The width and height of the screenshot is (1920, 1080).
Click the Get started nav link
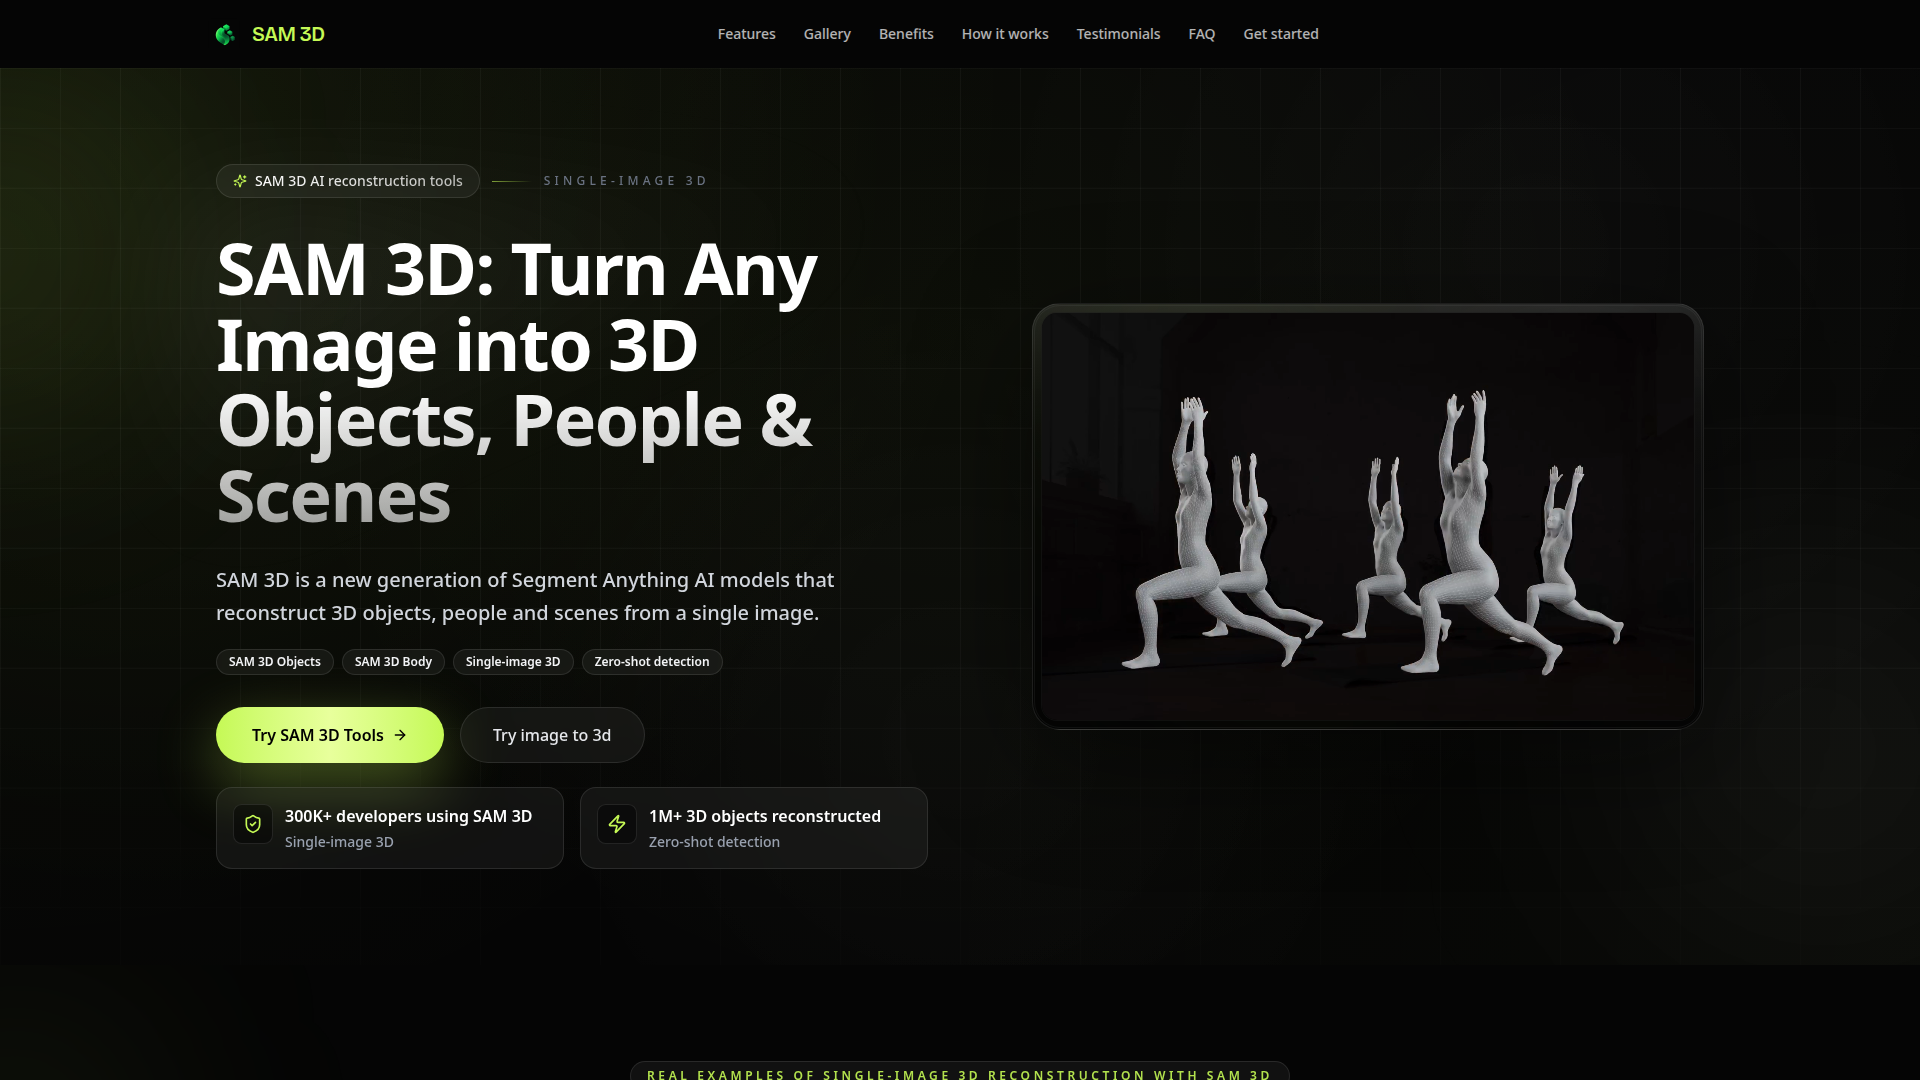click(1280, 34)
